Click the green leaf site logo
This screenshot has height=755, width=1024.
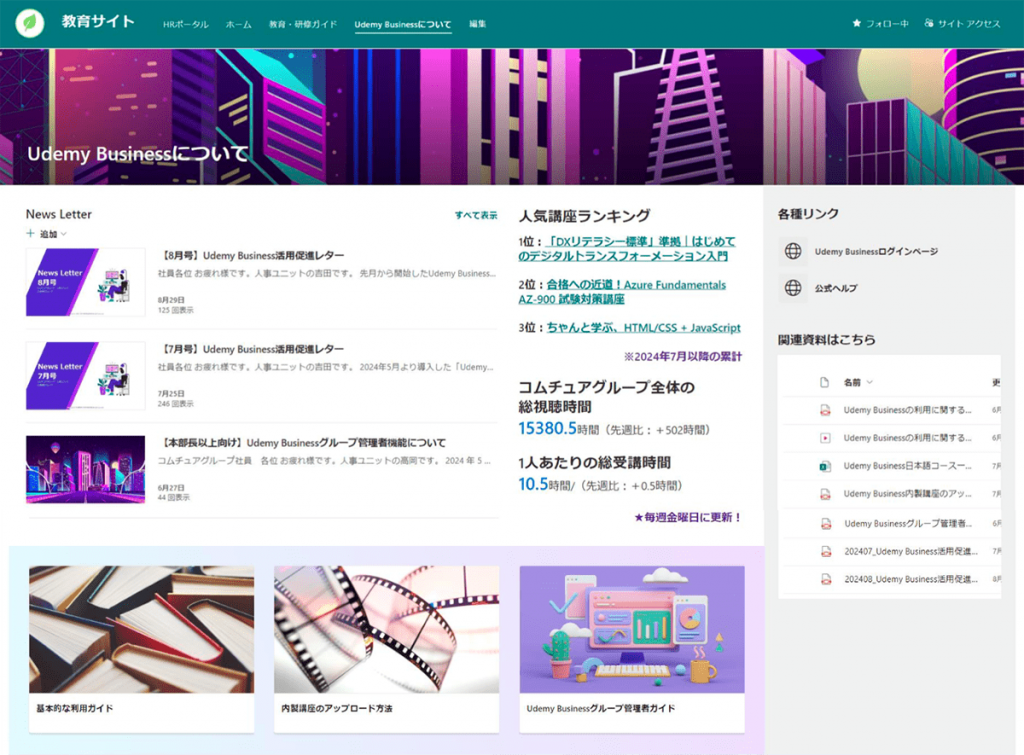(x=30, y=23)
